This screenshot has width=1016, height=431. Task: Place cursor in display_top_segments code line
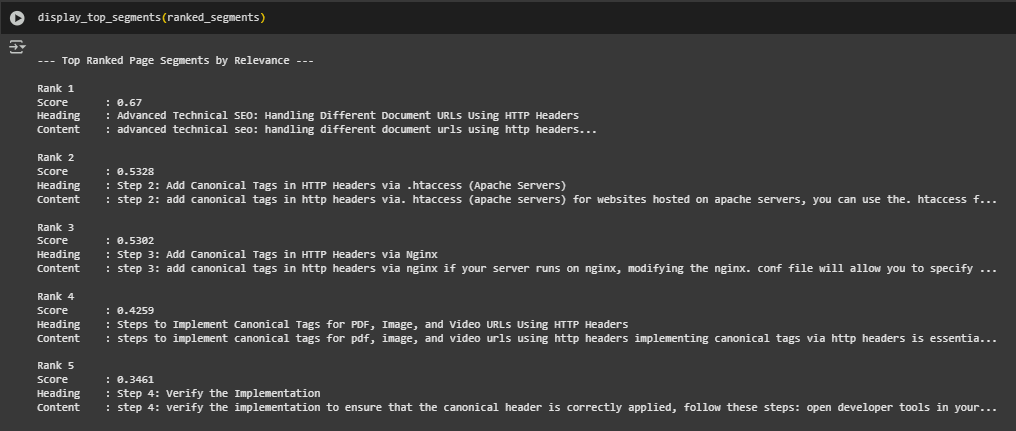(152, 17)
